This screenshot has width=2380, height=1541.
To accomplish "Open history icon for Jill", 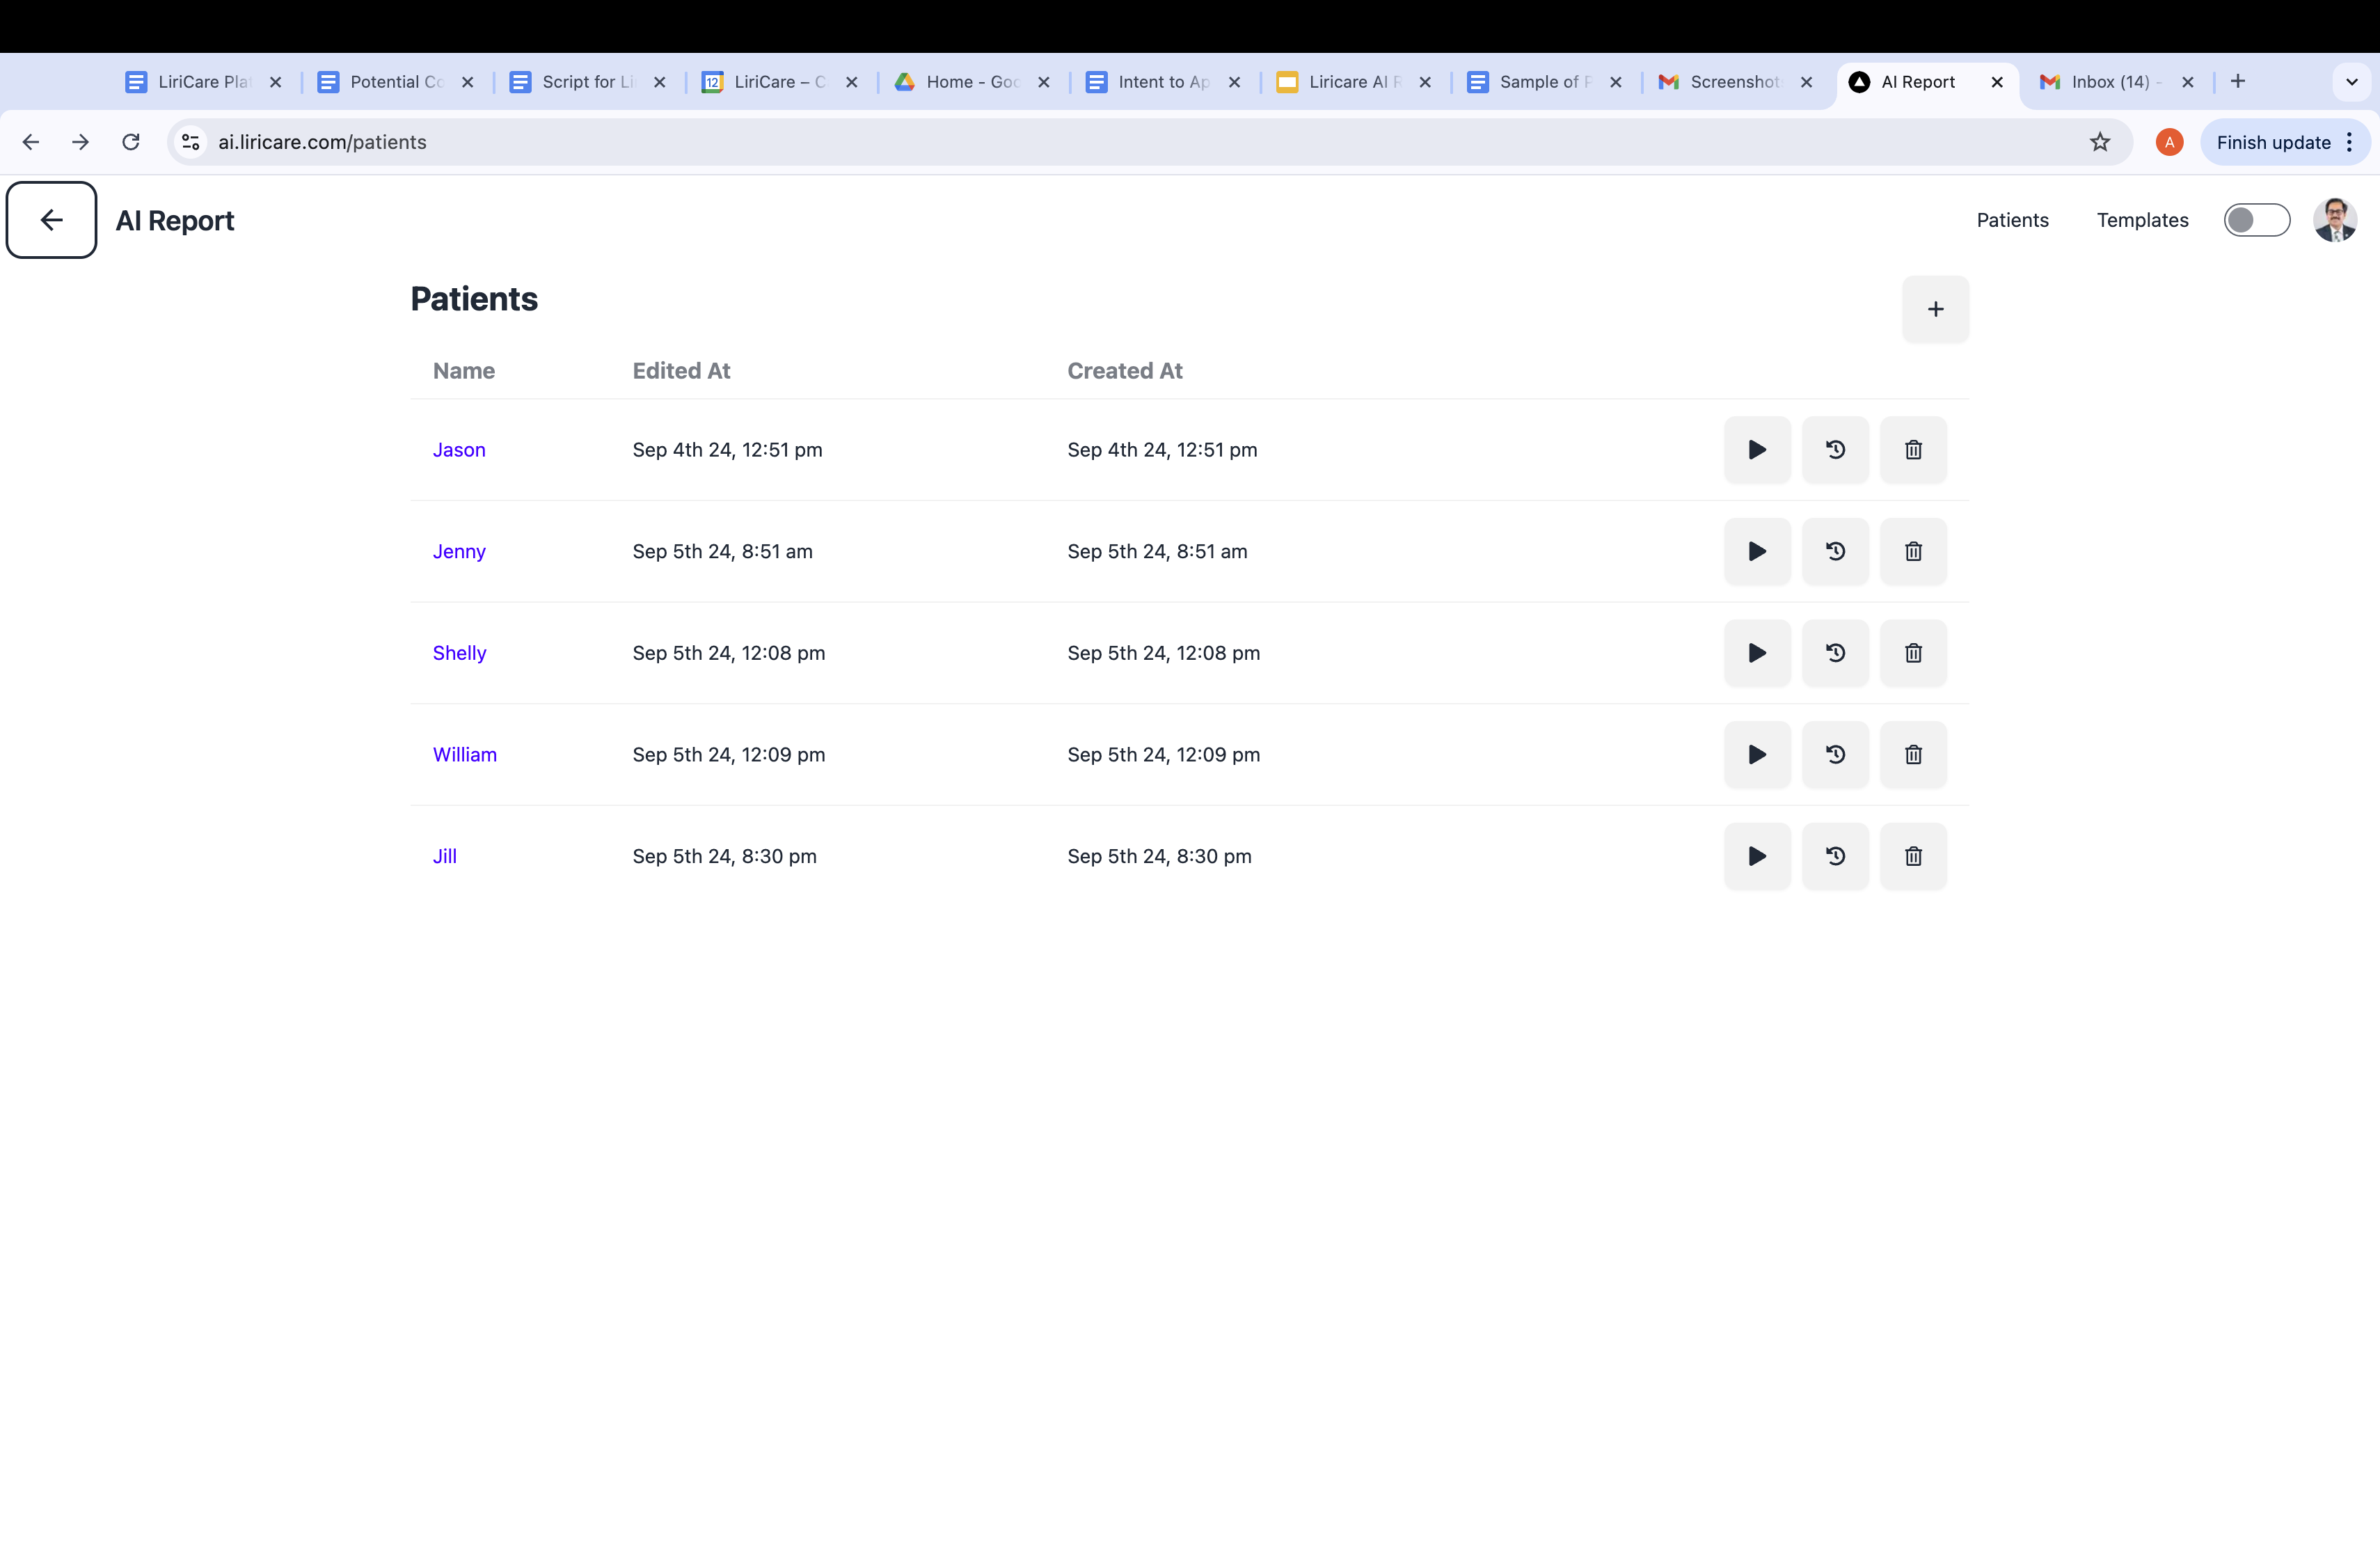I will pos(1835,856).
